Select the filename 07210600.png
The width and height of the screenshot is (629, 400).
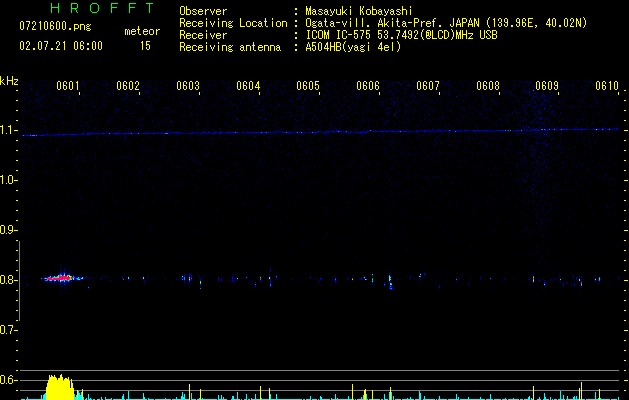click(x=55, y=27)
